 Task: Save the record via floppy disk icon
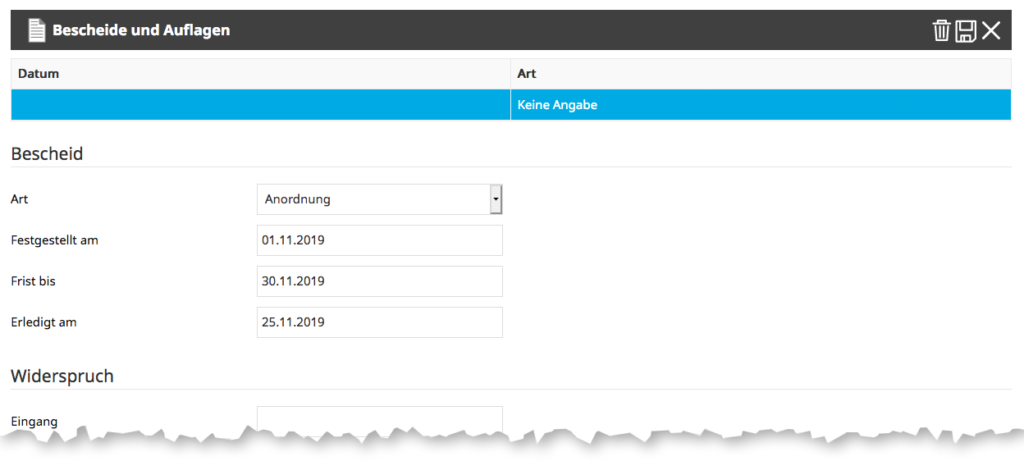pyautogui.click(x=966, y=31)
